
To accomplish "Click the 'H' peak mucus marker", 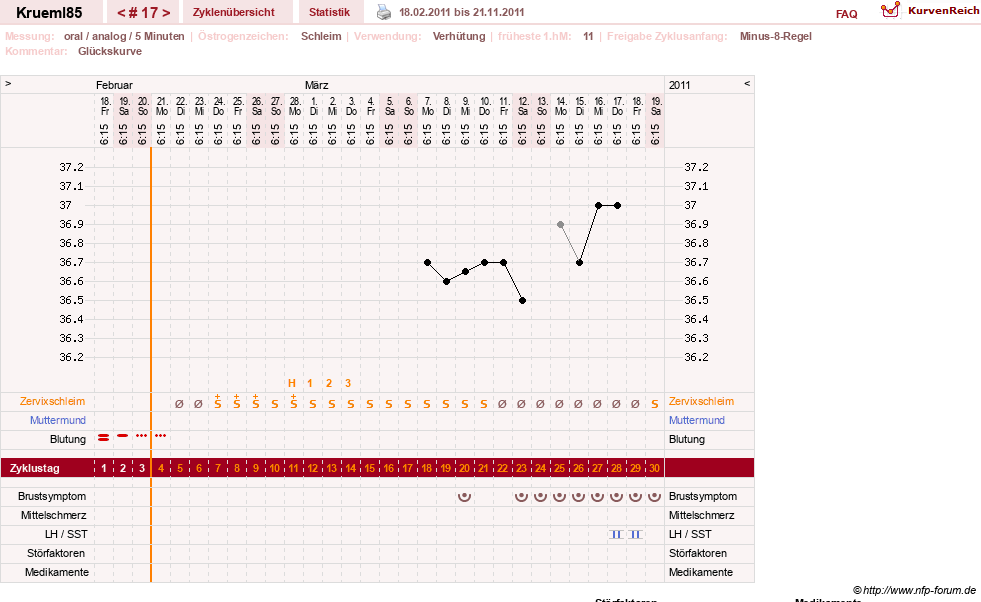I will (292, 383).
